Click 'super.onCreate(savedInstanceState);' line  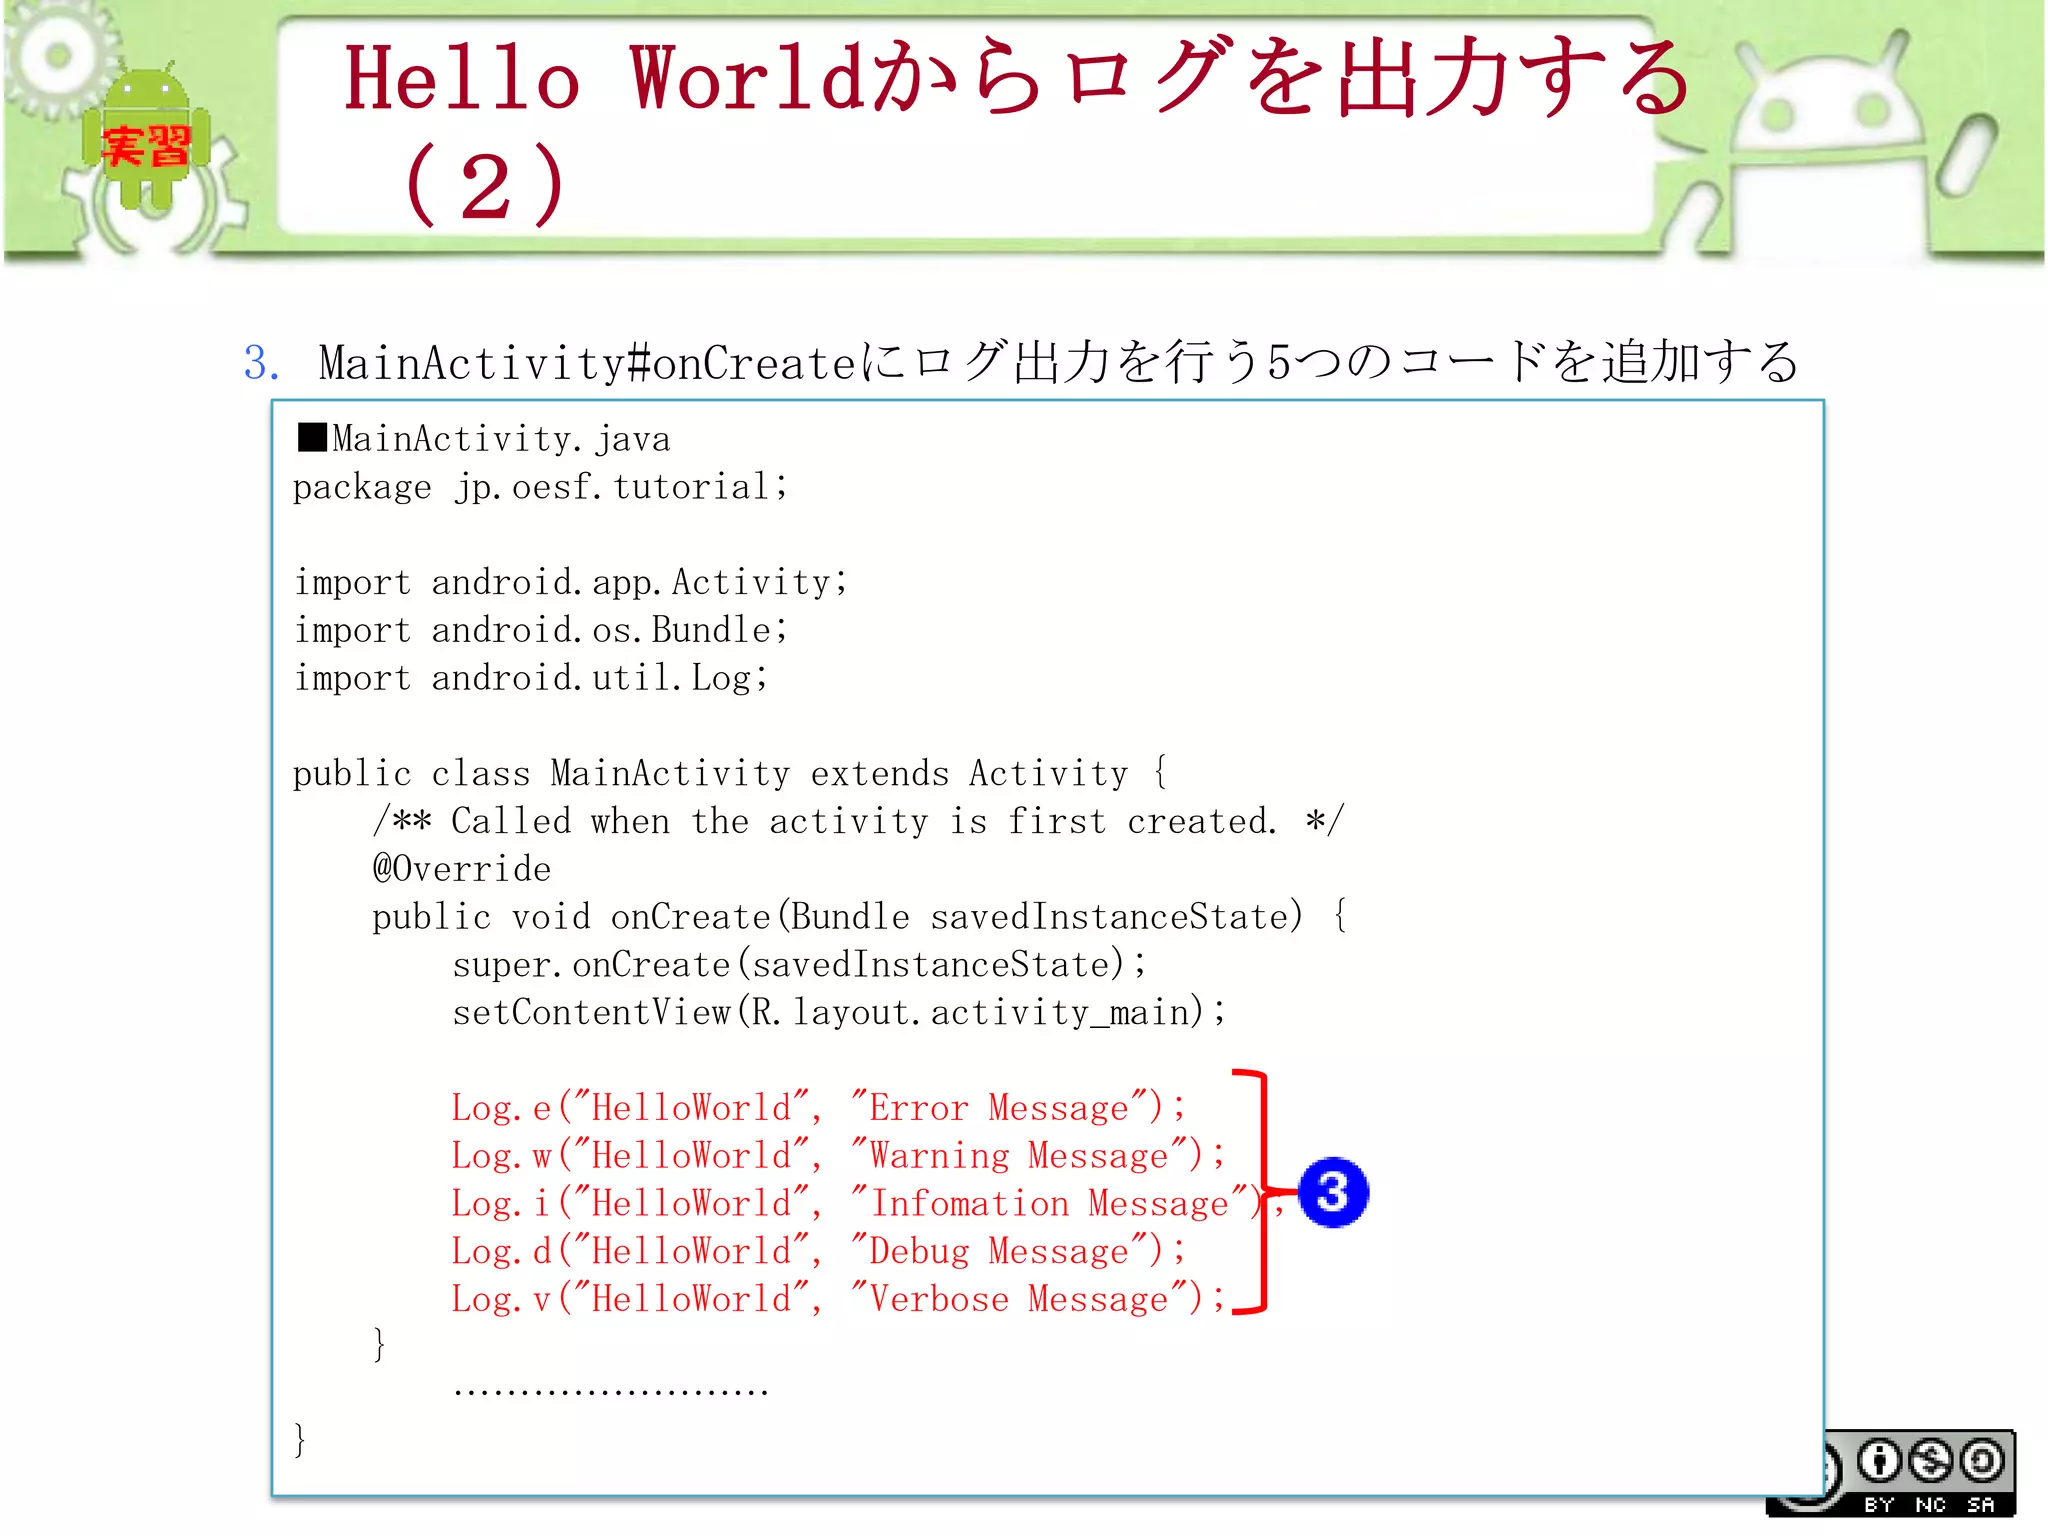(799, 965)
